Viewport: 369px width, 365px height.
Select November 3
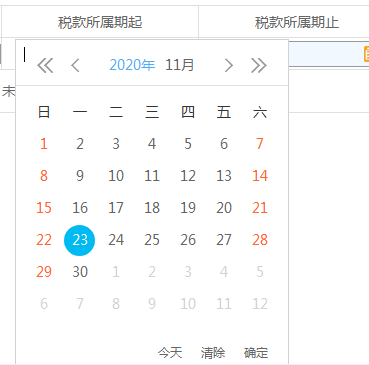click(116, 144)
